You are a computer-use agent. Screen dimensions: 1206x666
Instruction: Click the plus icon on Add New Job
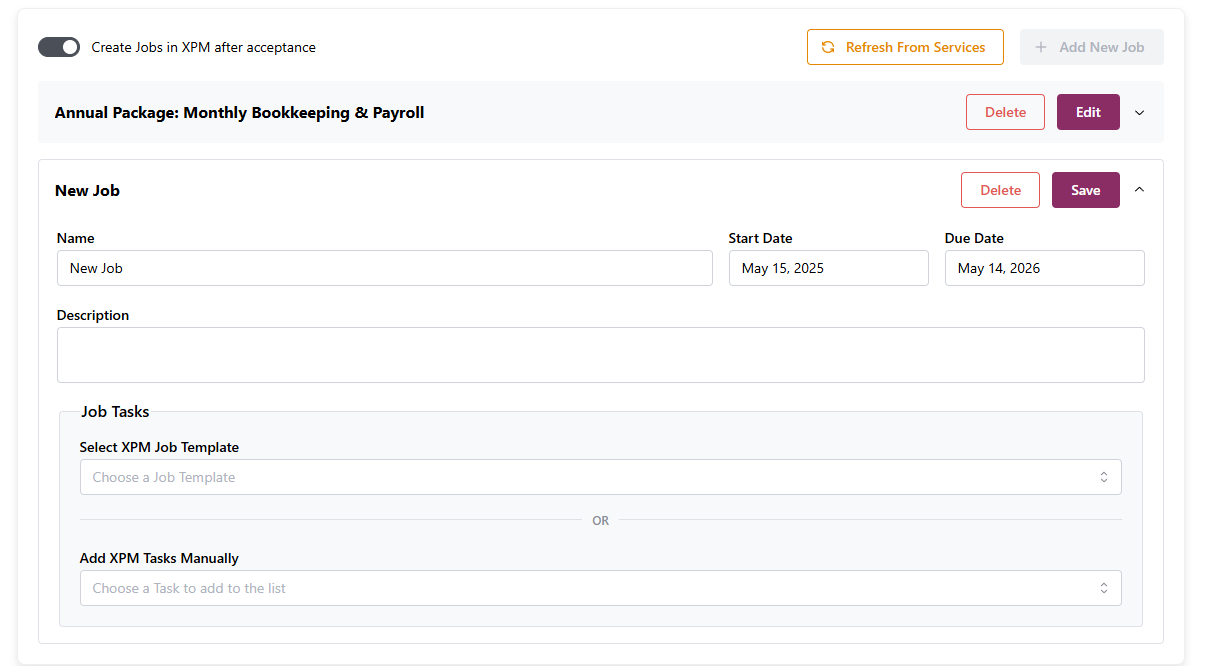(1041, 47)
